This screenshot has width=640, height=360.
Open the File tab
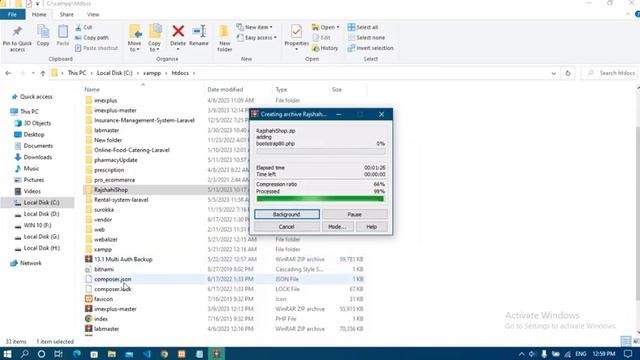(12, 14)
